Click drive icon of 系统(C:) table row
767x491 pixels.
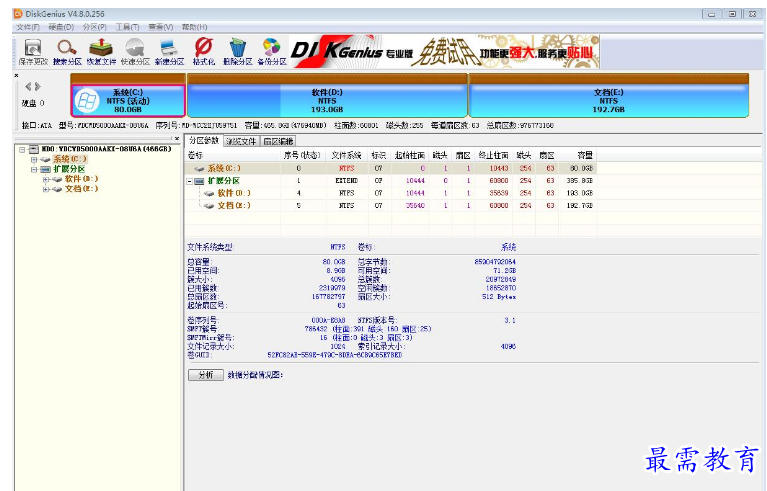point(200,168)
